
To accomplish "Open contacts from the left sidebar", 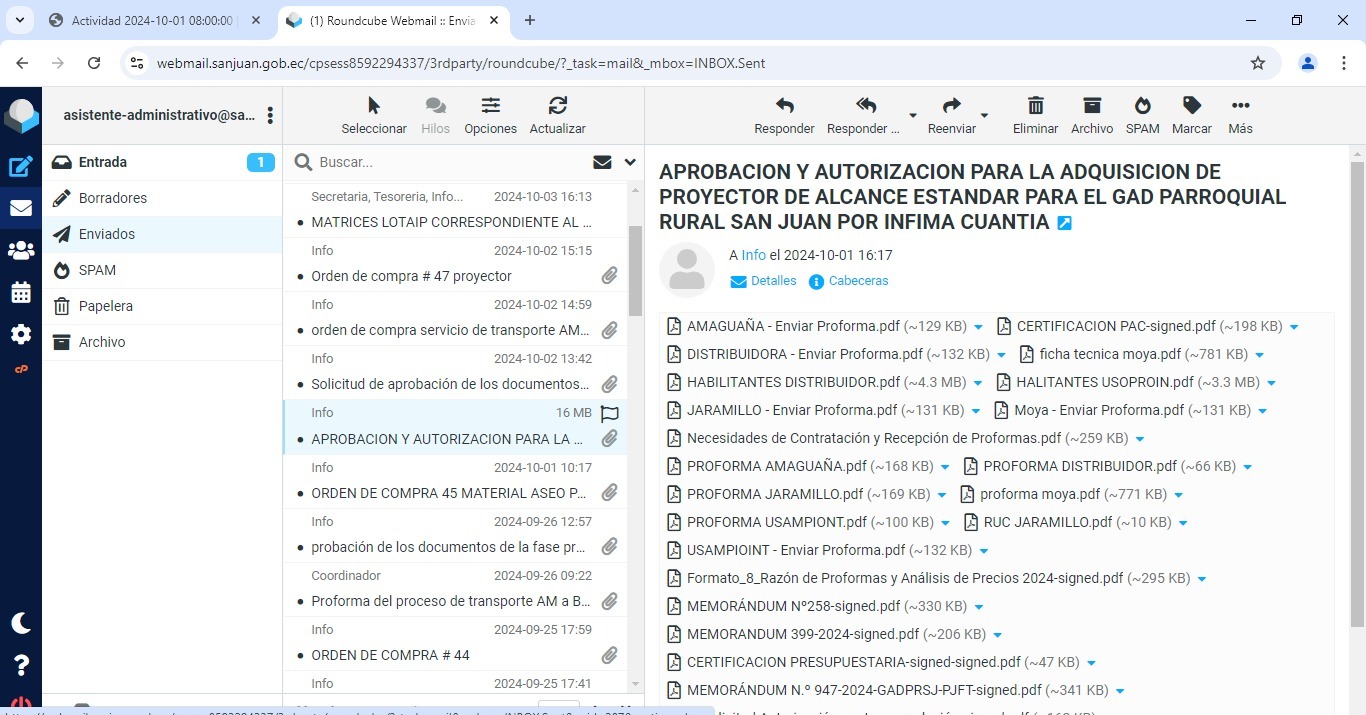I will [x=21, y=250].
